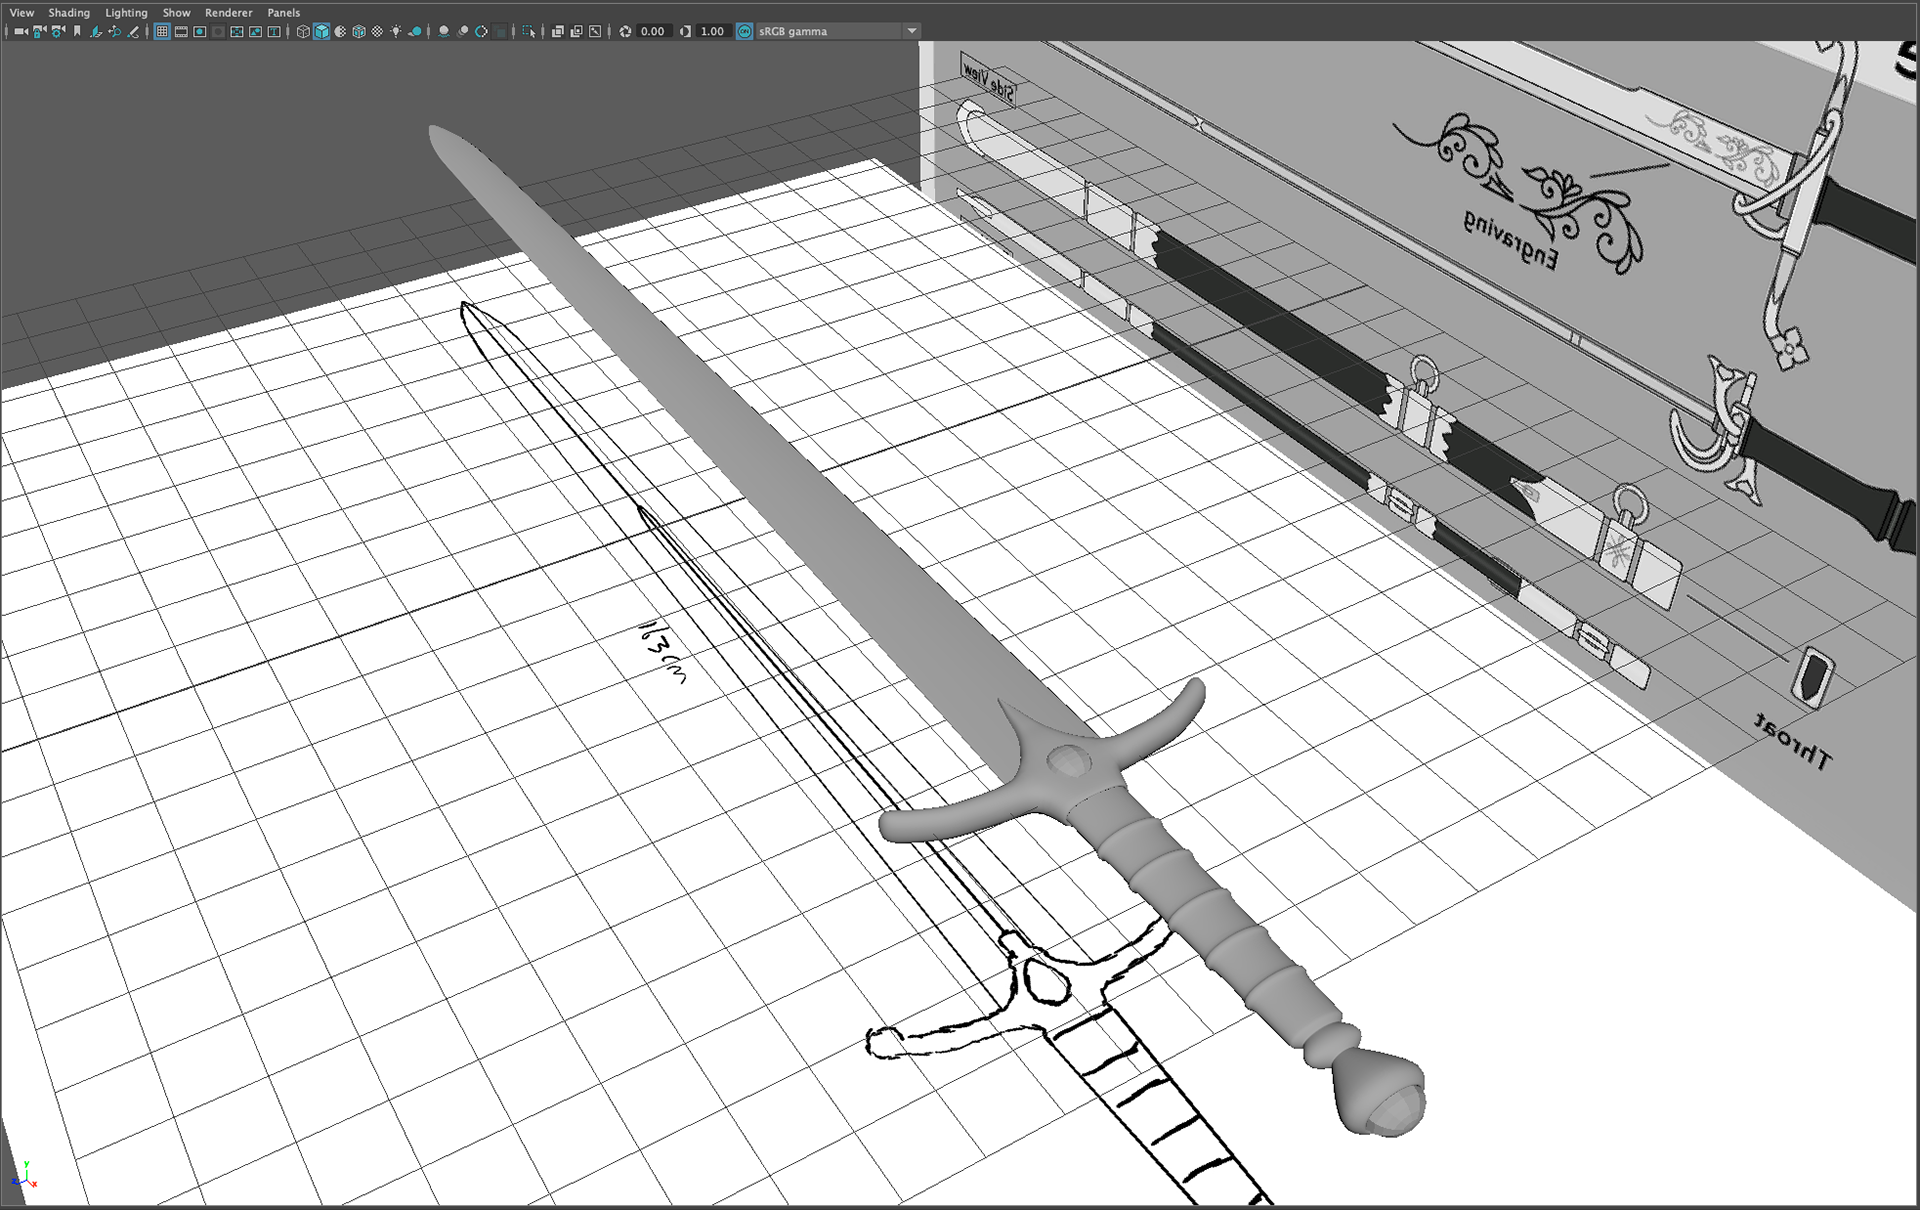
Task: Open the Renderer menu
Action: coord(228,13)
